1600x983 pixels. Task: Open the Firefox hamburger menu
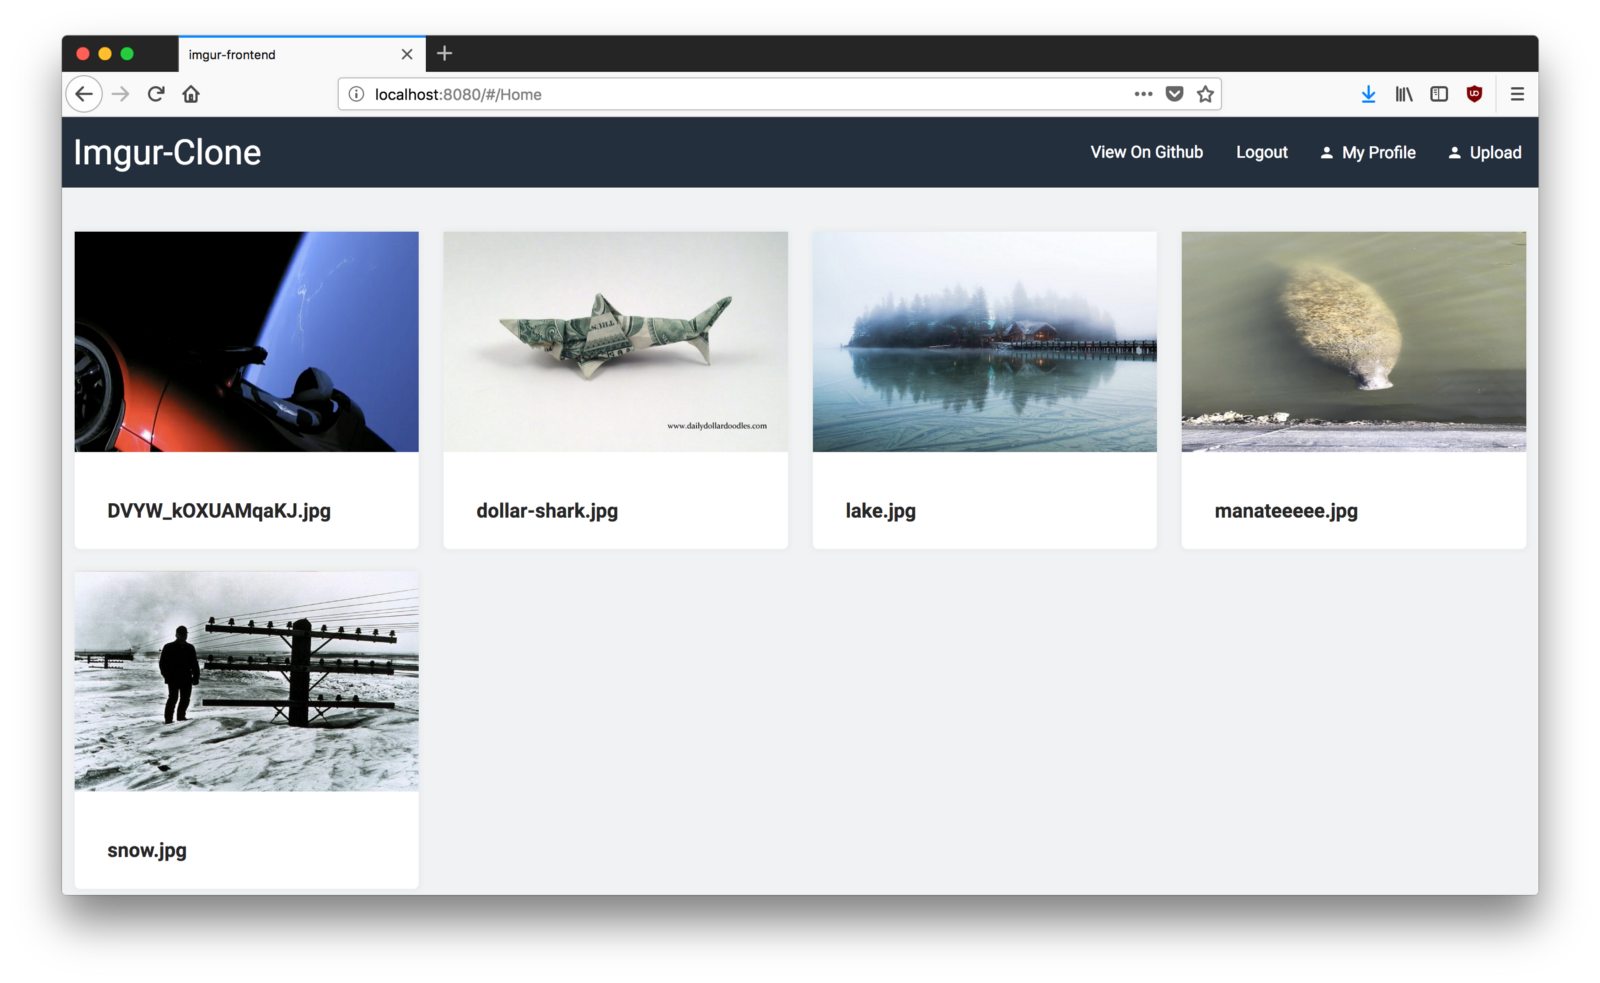pyautogui.click(x=1517, y=94)
